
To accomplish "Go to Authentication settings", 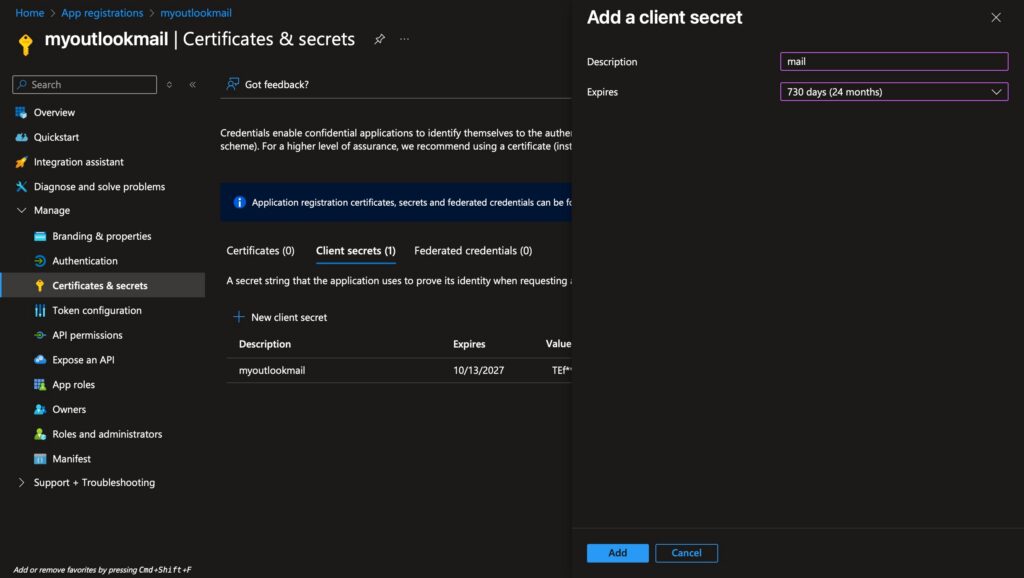I will [x=85, y=261].
